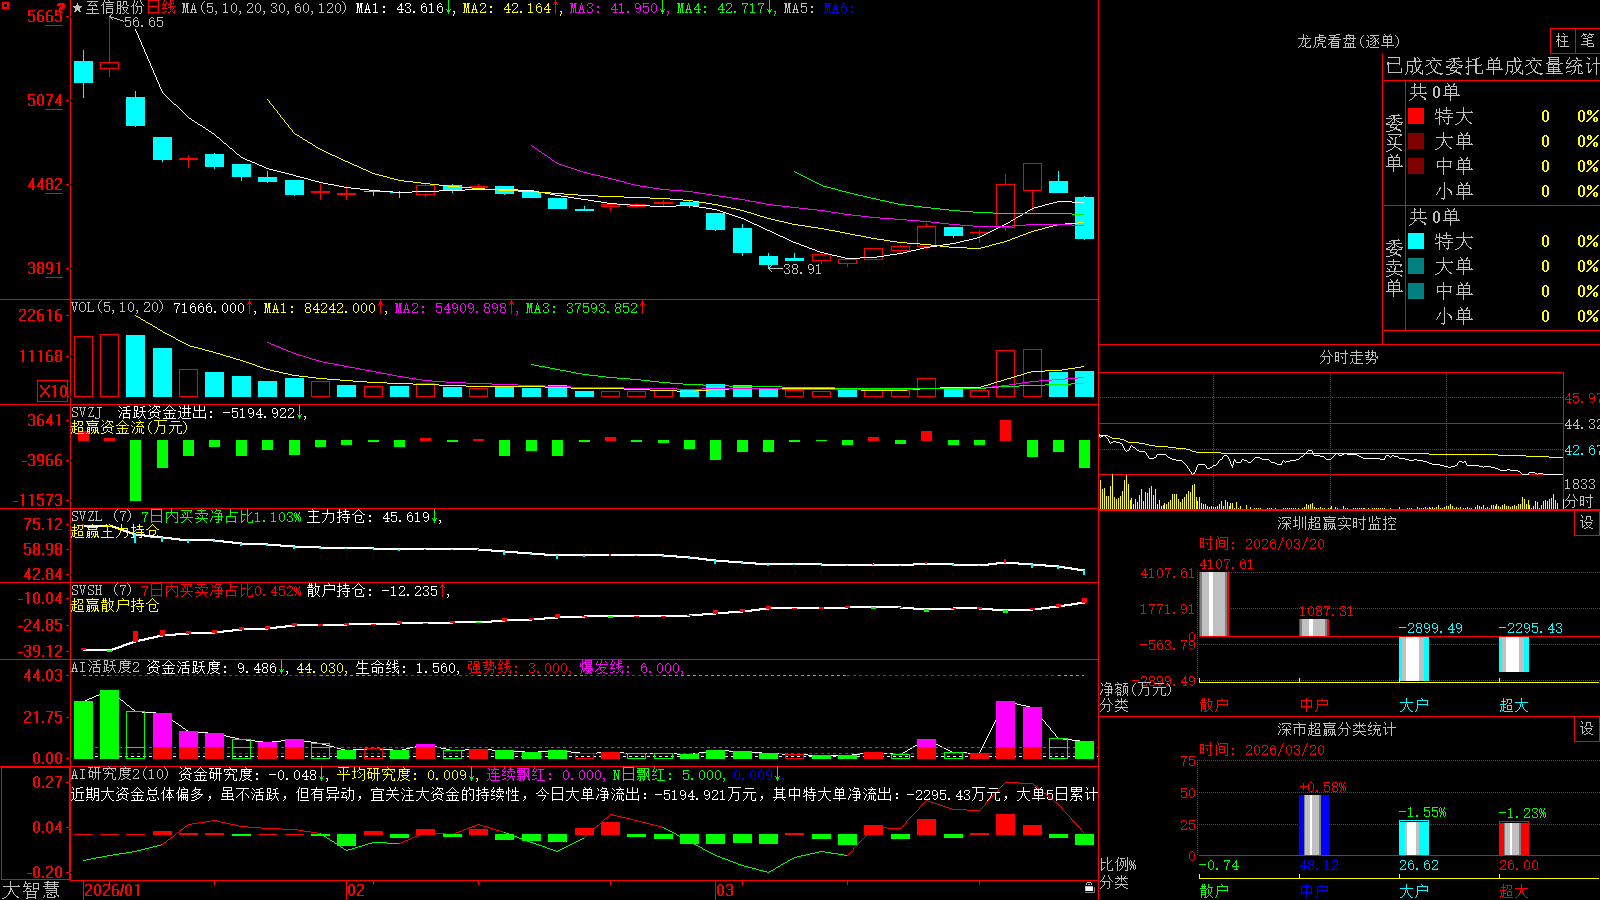Click the 02 month marker on timeline

(356, 890)
